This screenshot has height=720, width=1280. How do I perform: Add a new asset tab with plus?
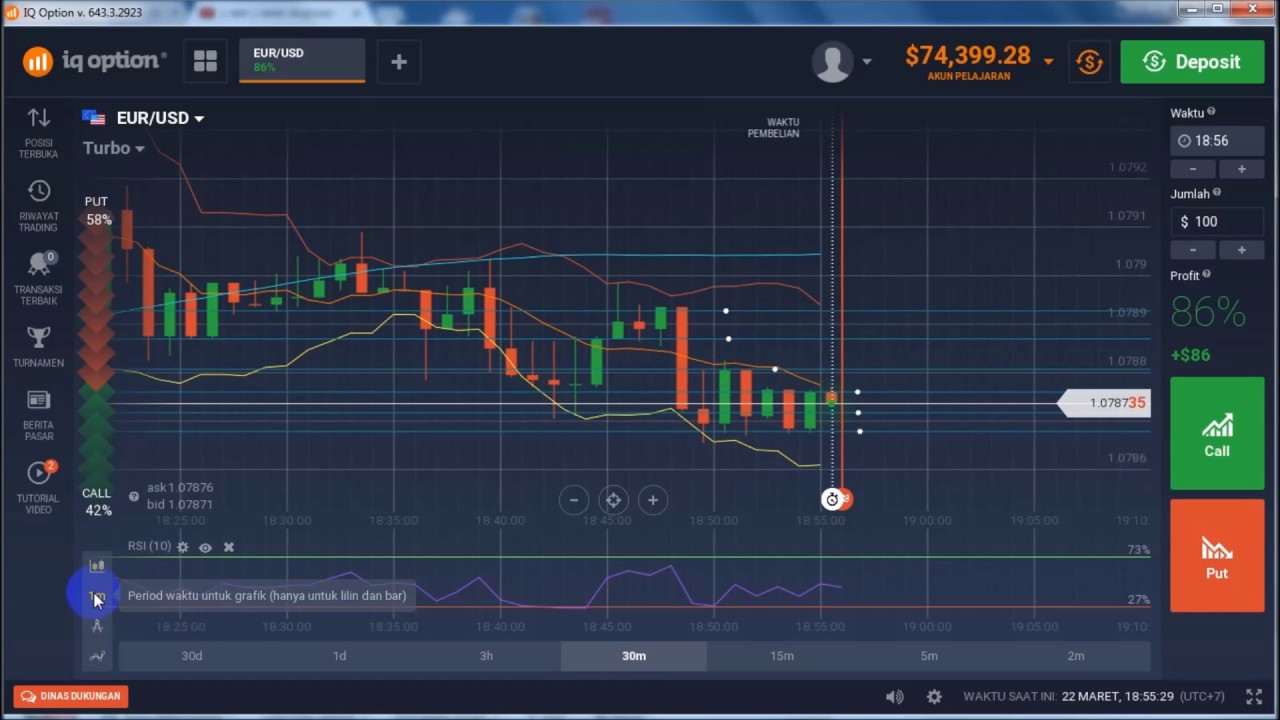[x=399, y=62]
